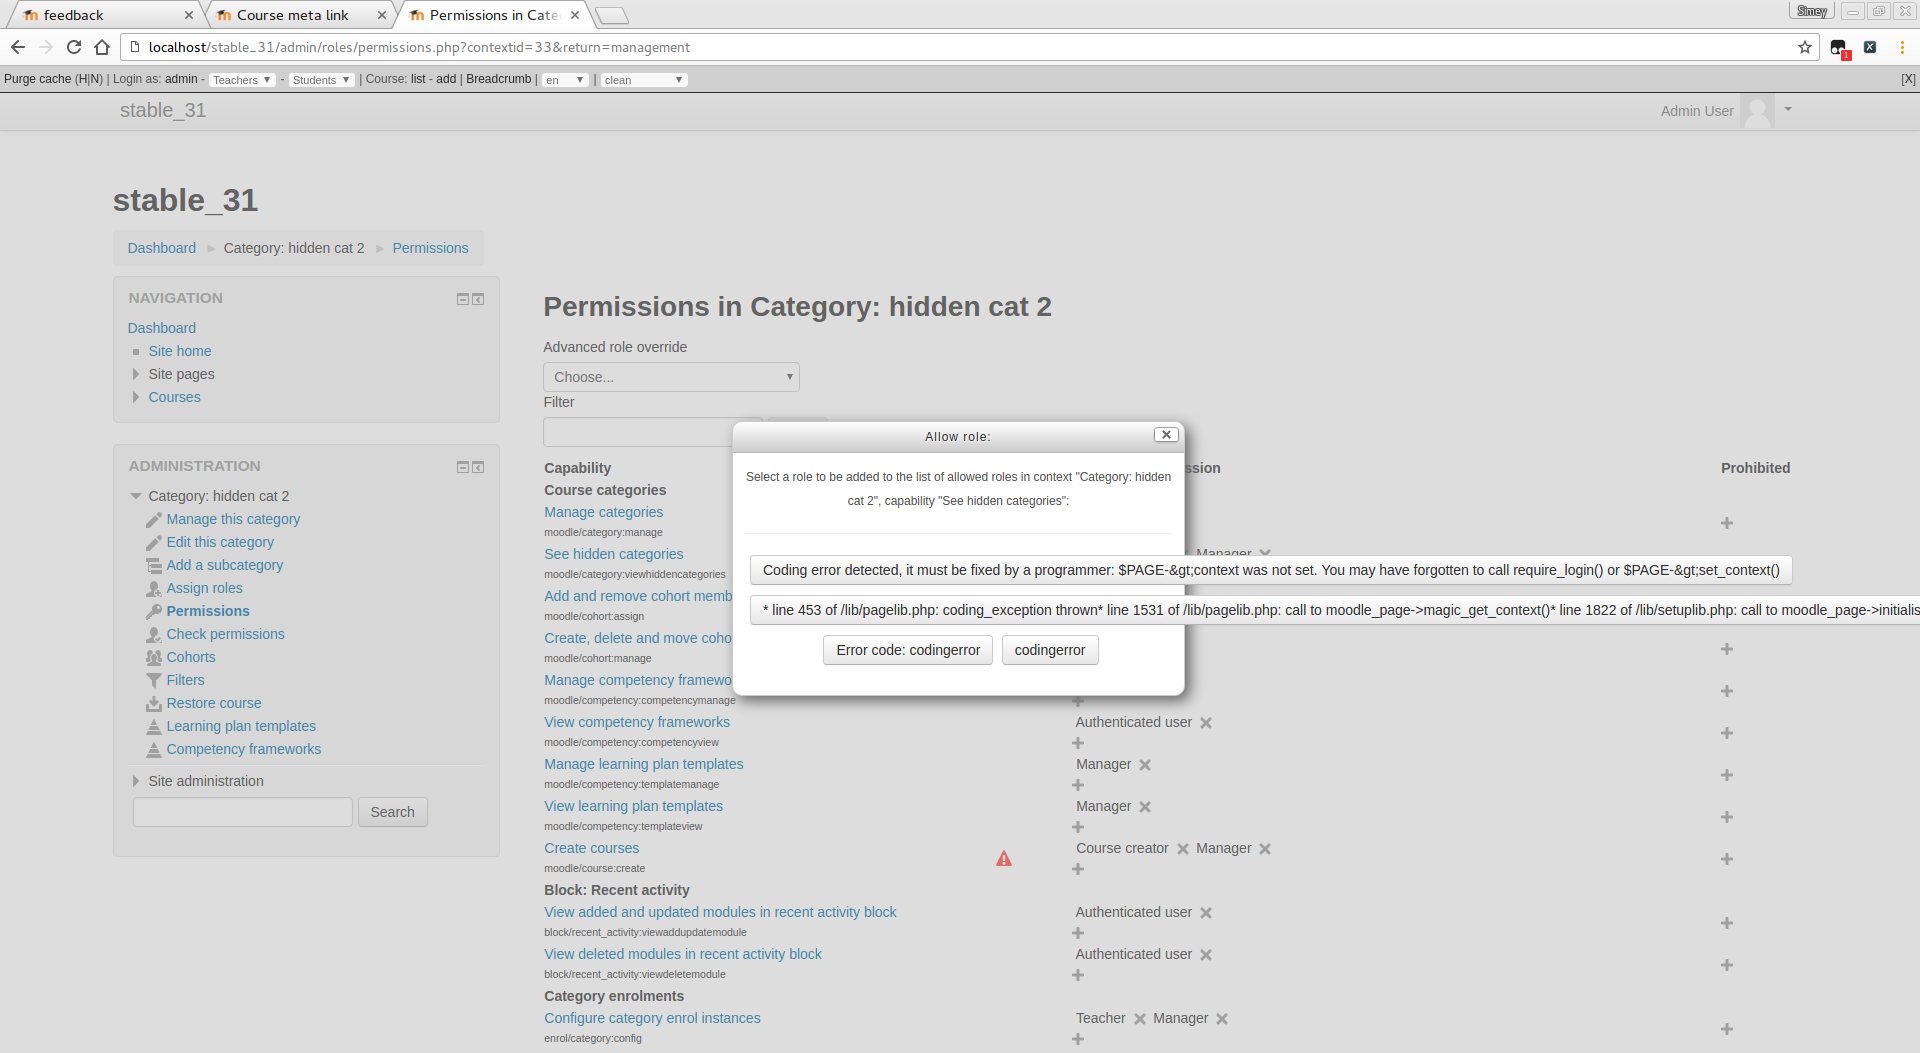
Task: Click Purge cache in the dev toolbar
Action: tap(37, 79)
